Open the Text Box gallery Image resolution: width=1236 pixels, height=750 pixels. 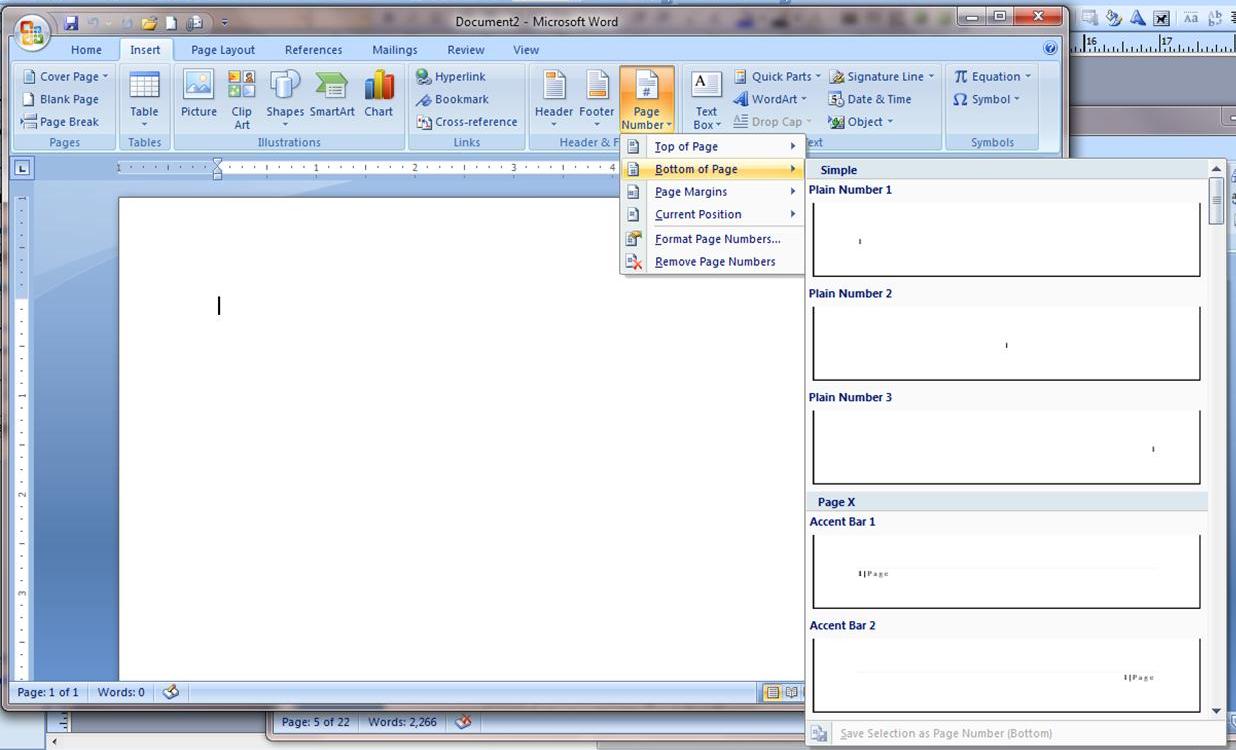[x=706, y=99]
